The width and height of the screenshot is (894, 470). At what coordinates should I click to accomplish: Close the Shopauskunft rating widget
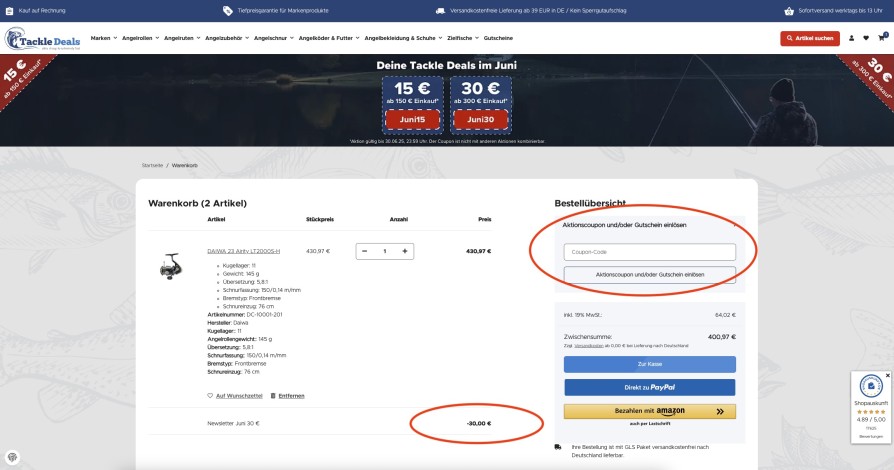point(887,375)
